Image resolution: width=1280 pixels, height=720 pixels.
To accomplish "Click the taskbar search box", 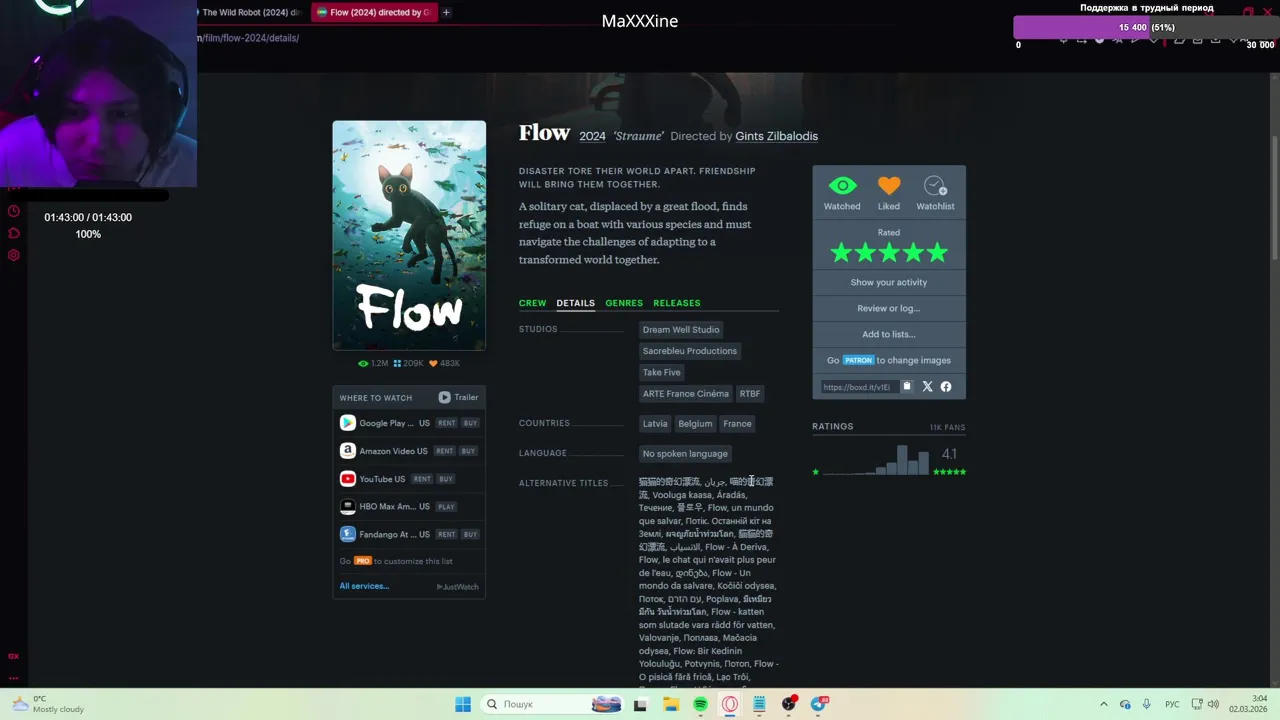I will tap(551, 704).
